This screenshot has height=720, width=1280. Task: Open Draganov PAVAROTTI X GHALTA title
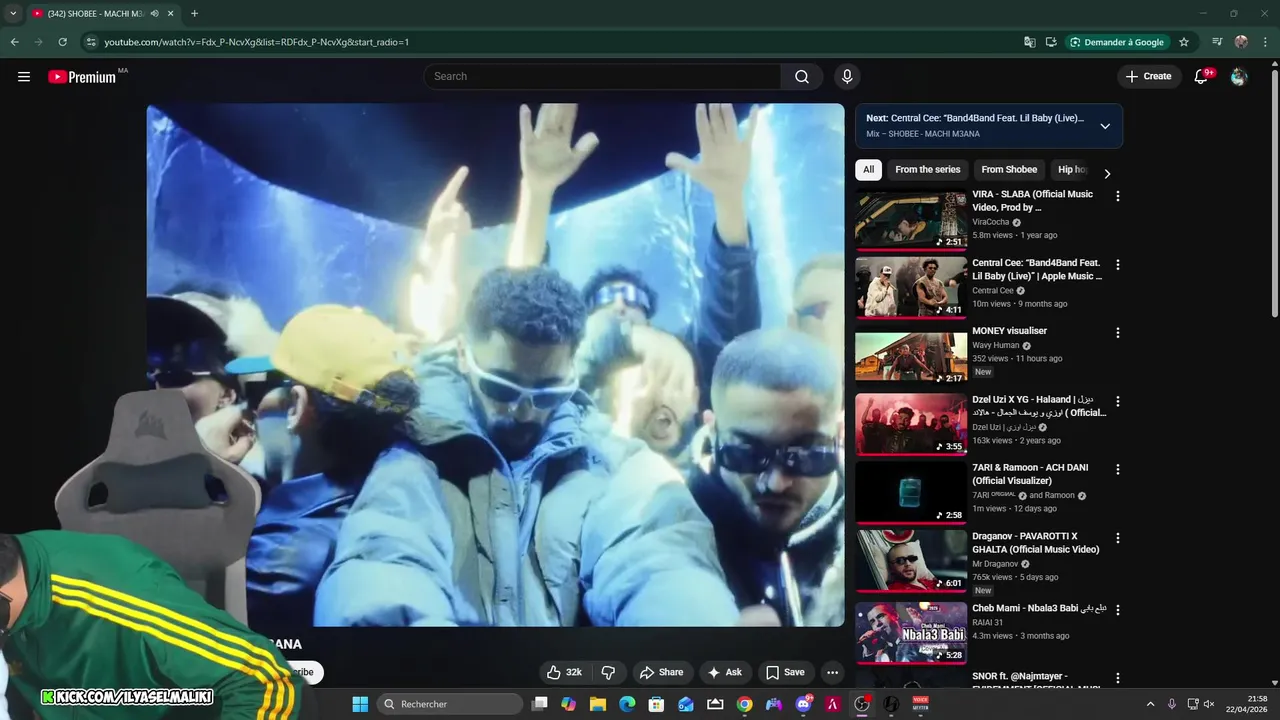[1036, 543]
